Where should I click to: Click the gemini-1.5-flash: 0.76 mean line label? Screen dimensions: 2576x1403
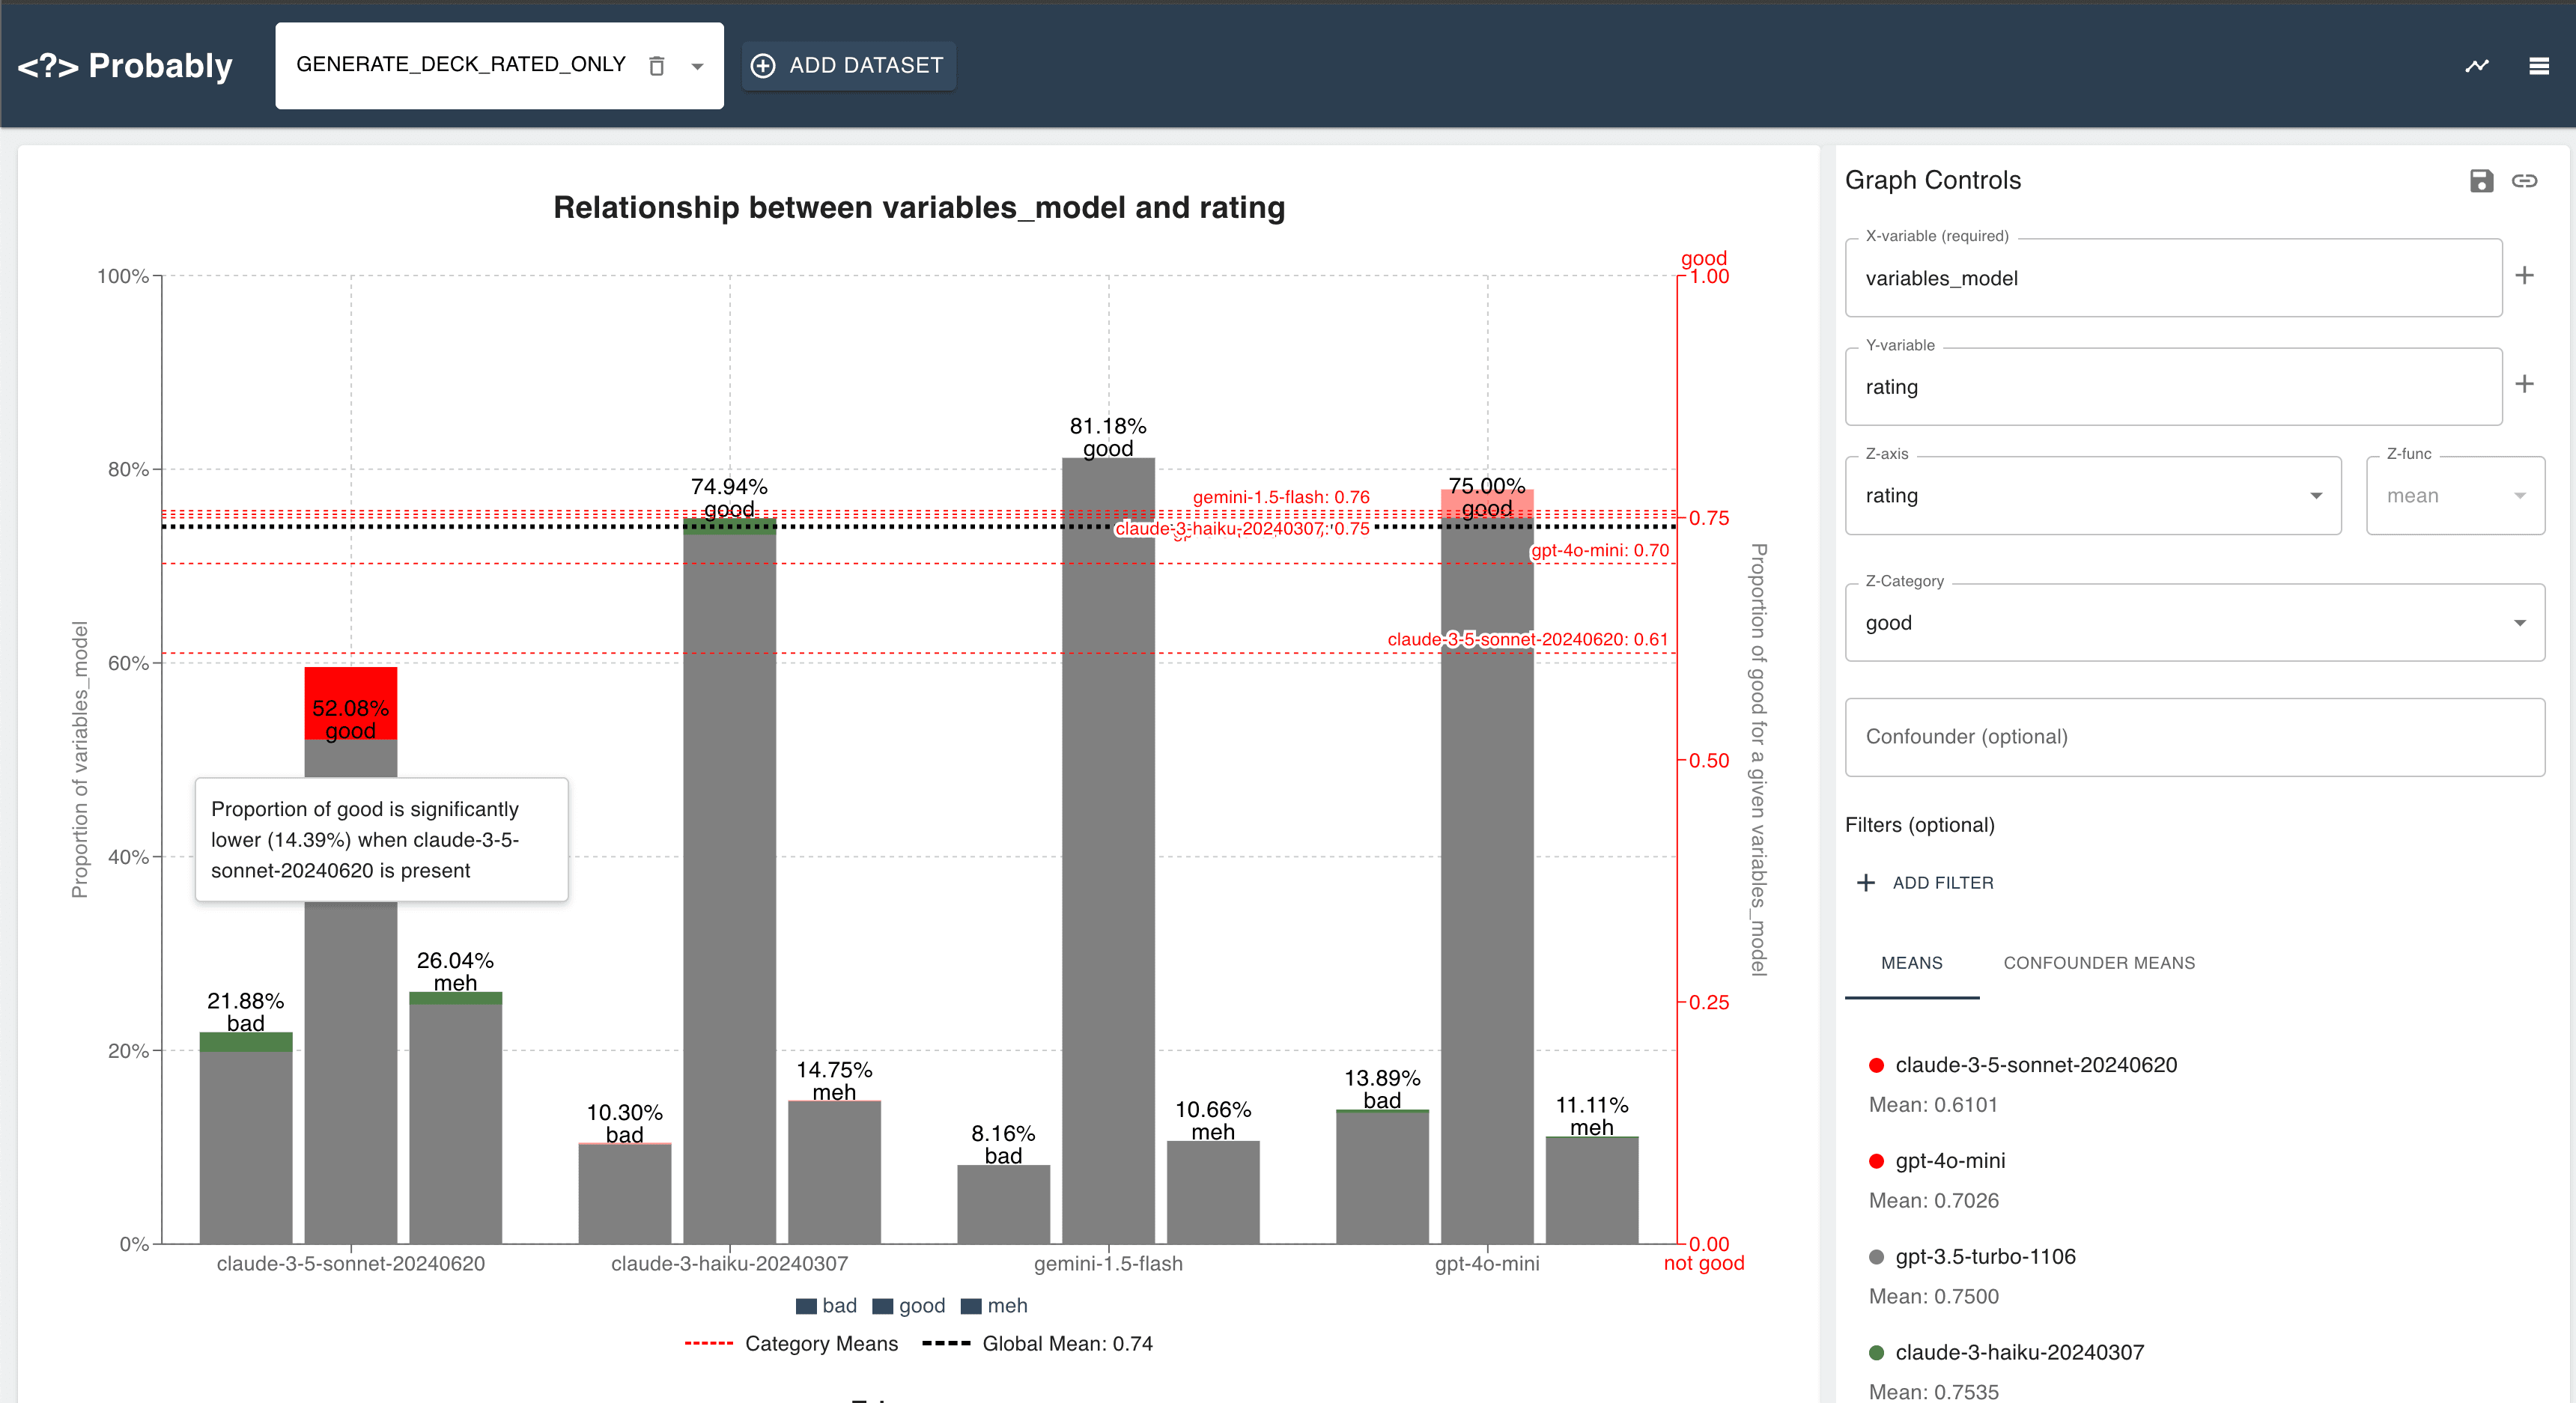1281,498
